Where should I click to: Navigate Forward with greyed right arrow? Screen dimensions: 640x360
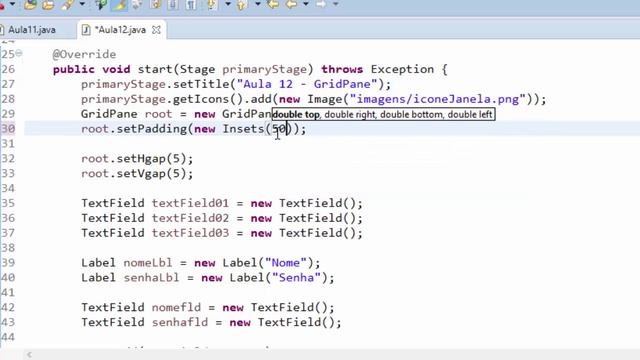point(321,4)
